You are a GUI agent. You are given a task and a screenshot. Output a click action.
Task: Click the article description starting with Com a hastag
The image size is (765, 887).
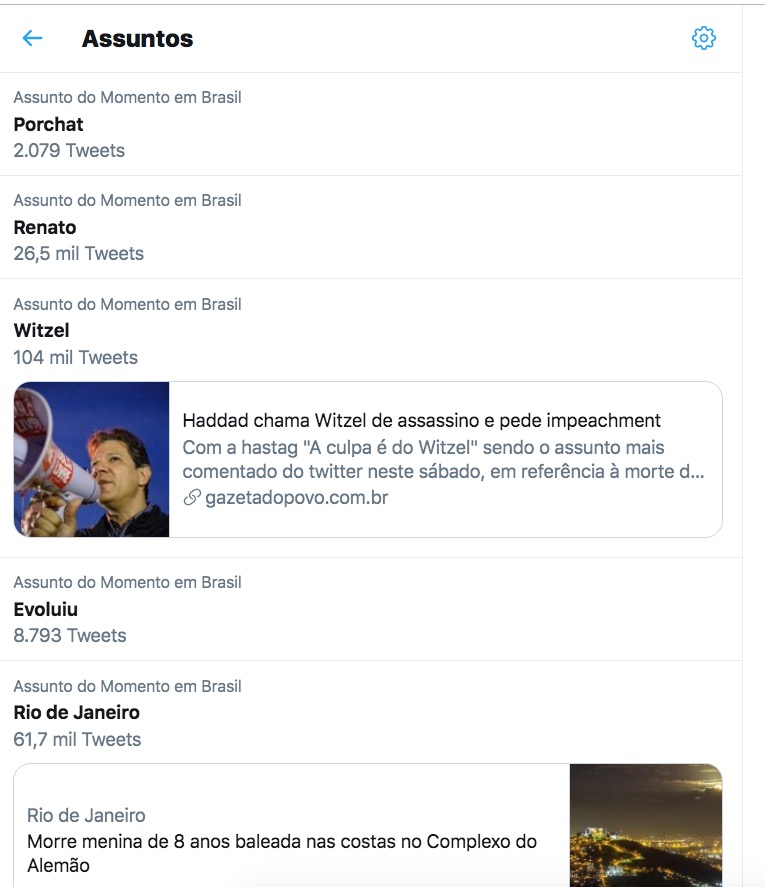[x=443, y=459]
